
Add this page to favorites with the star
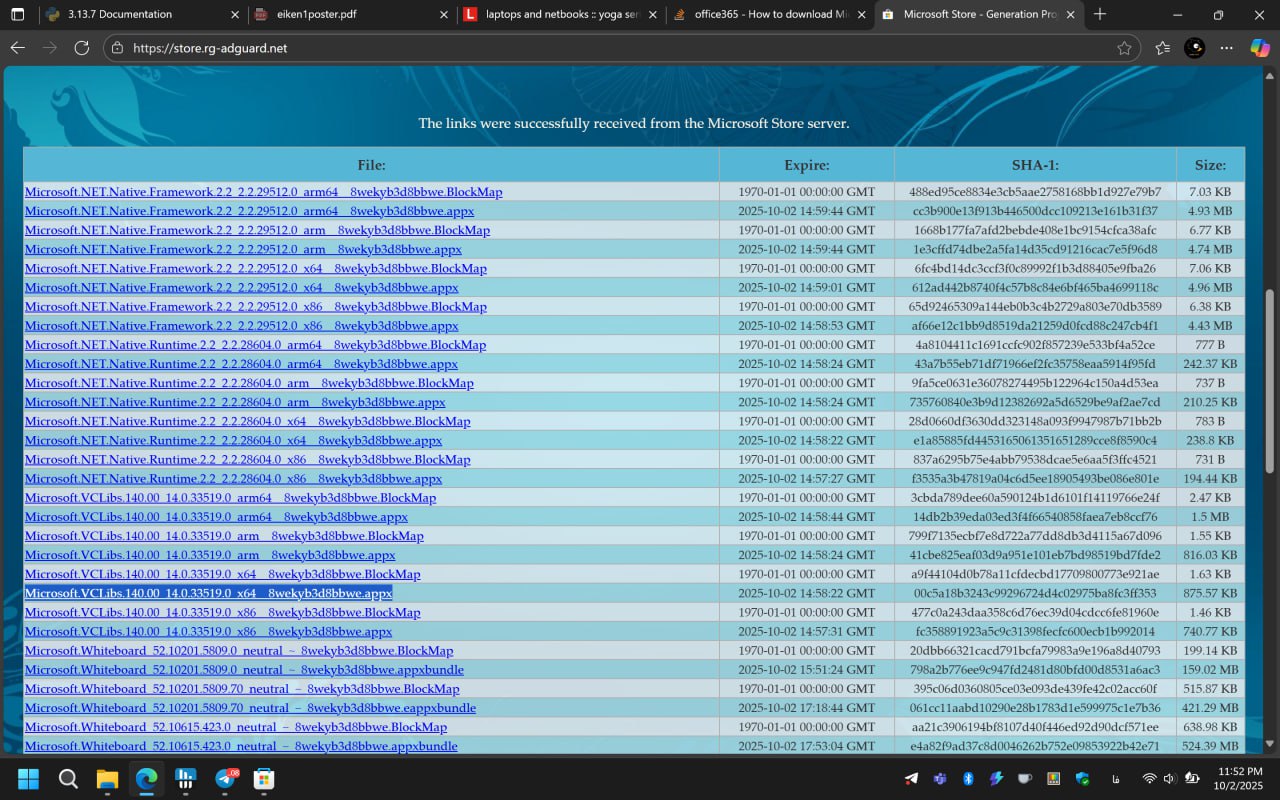click(x=1124, y=48)
